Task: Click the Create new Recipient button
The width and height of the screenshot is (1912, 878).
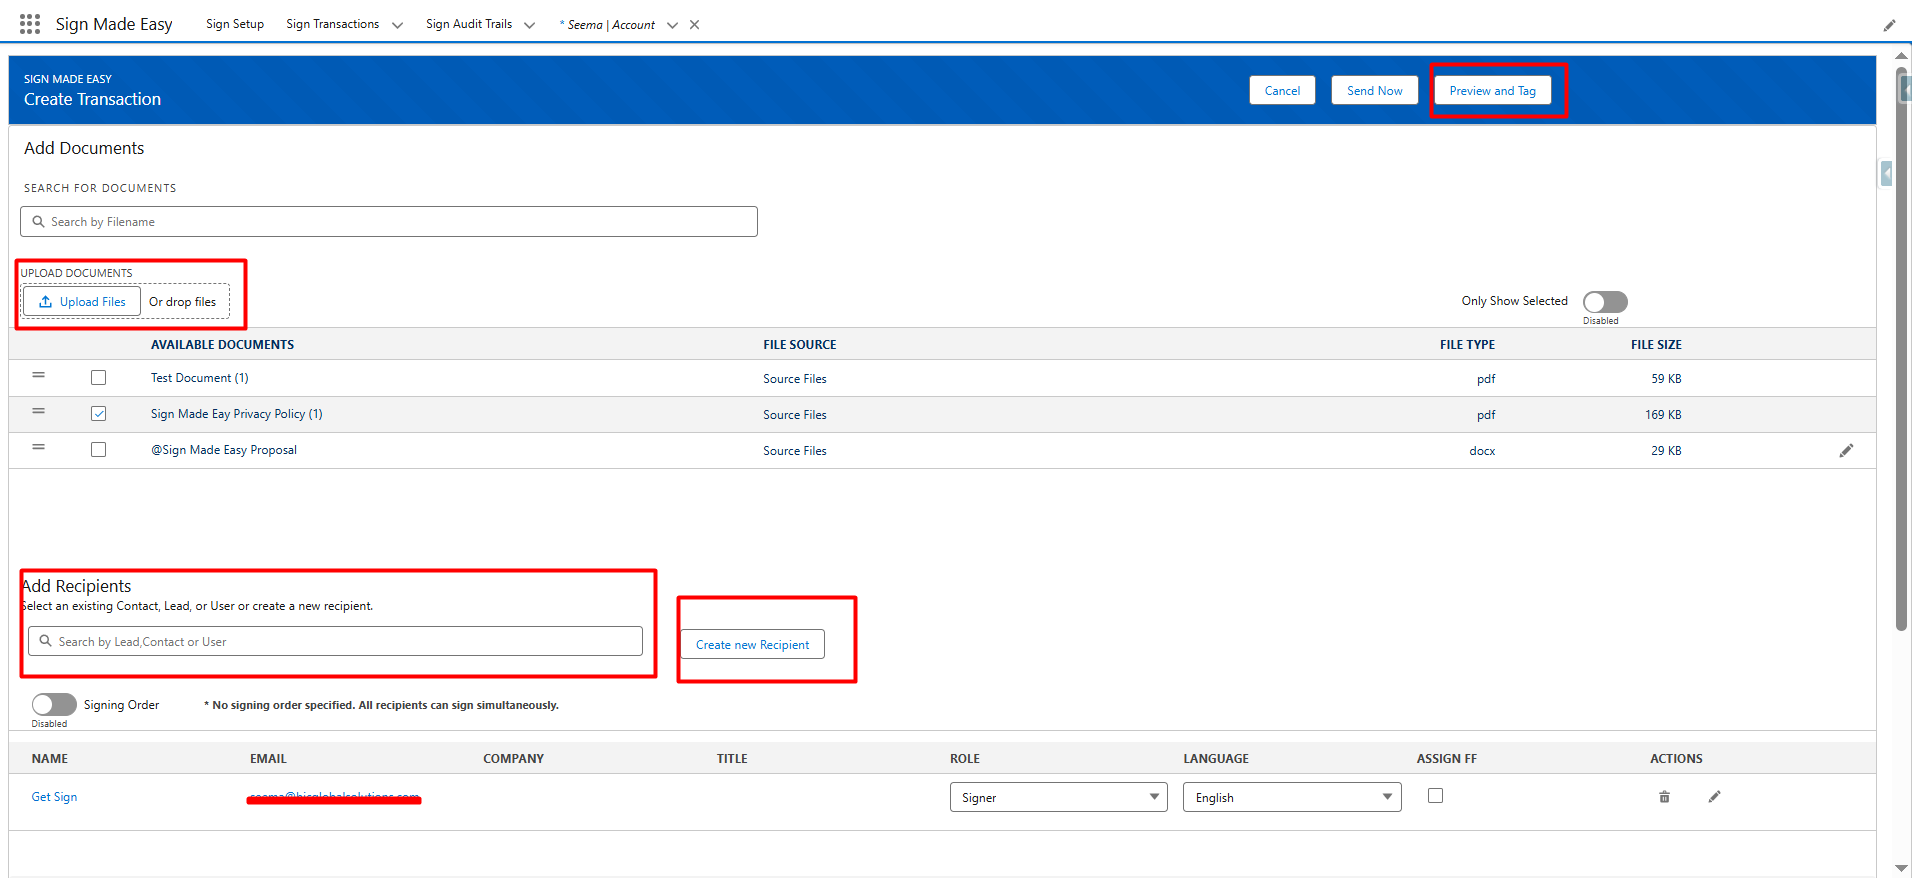Action: click(x=752, y=644)
